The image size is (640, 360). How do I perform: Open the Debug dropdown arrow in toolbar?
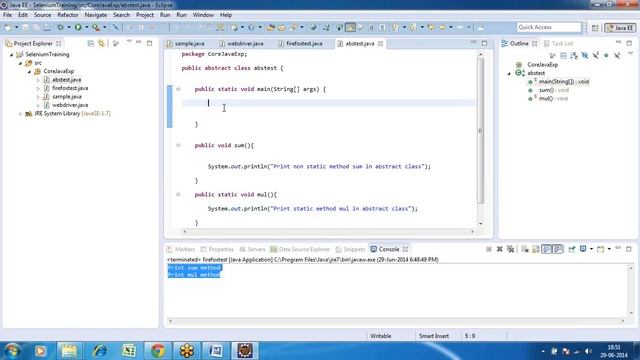pyautogui.click(x=69, y=27)
